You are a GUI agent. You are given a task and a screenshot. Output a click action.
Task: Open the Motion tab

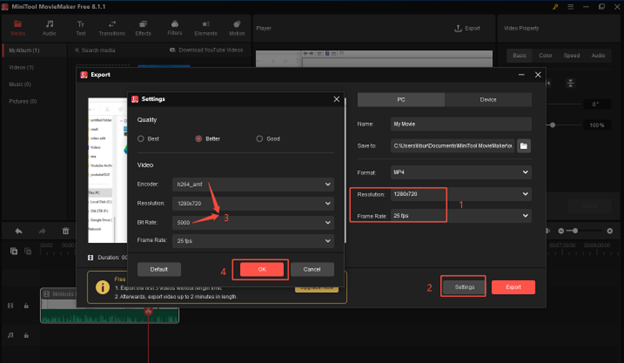[237, 28]
